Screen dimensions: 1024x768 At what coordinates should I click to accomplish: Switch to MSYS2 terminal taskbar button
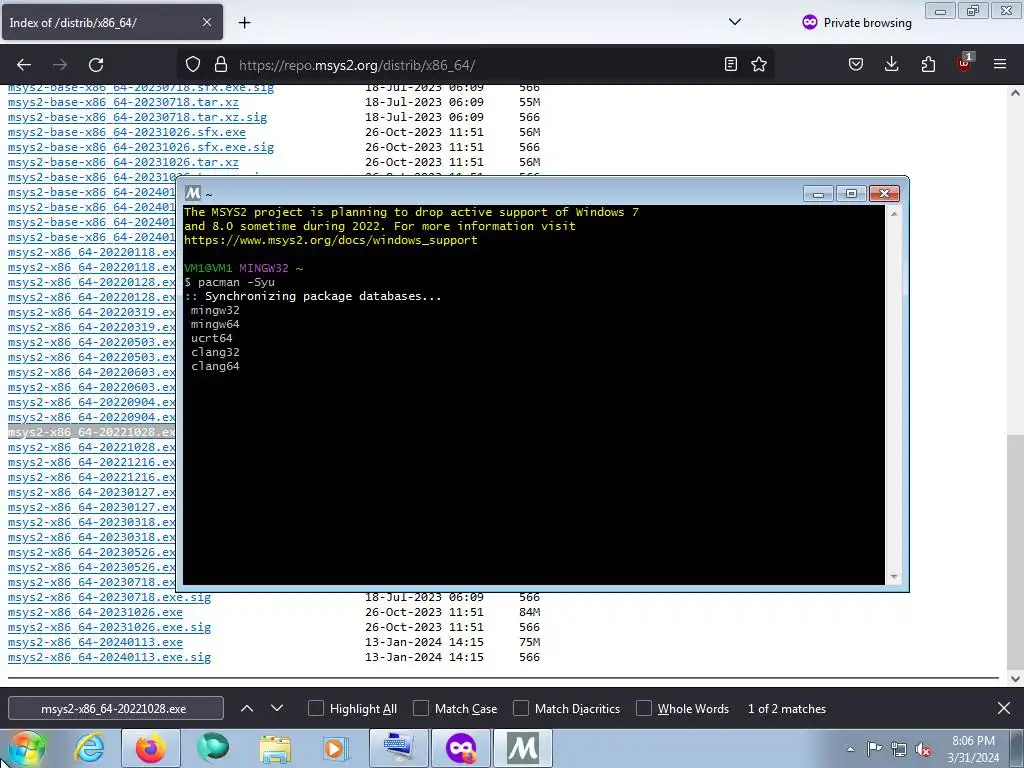click(523, 748)
